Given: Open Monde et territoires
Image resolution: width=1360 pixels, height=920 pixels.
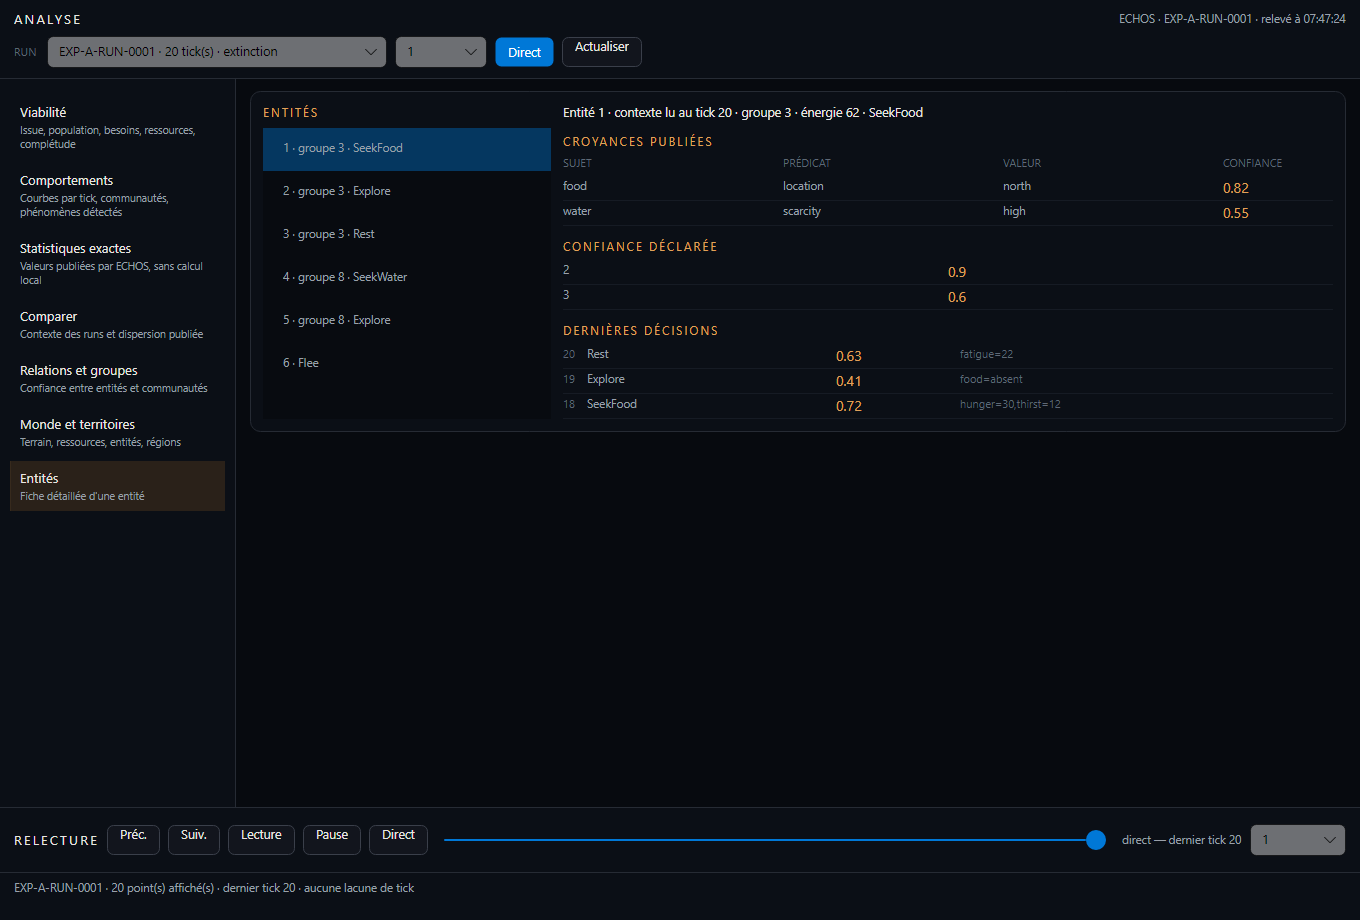Looking at the screenshot, I should [117, 432].
